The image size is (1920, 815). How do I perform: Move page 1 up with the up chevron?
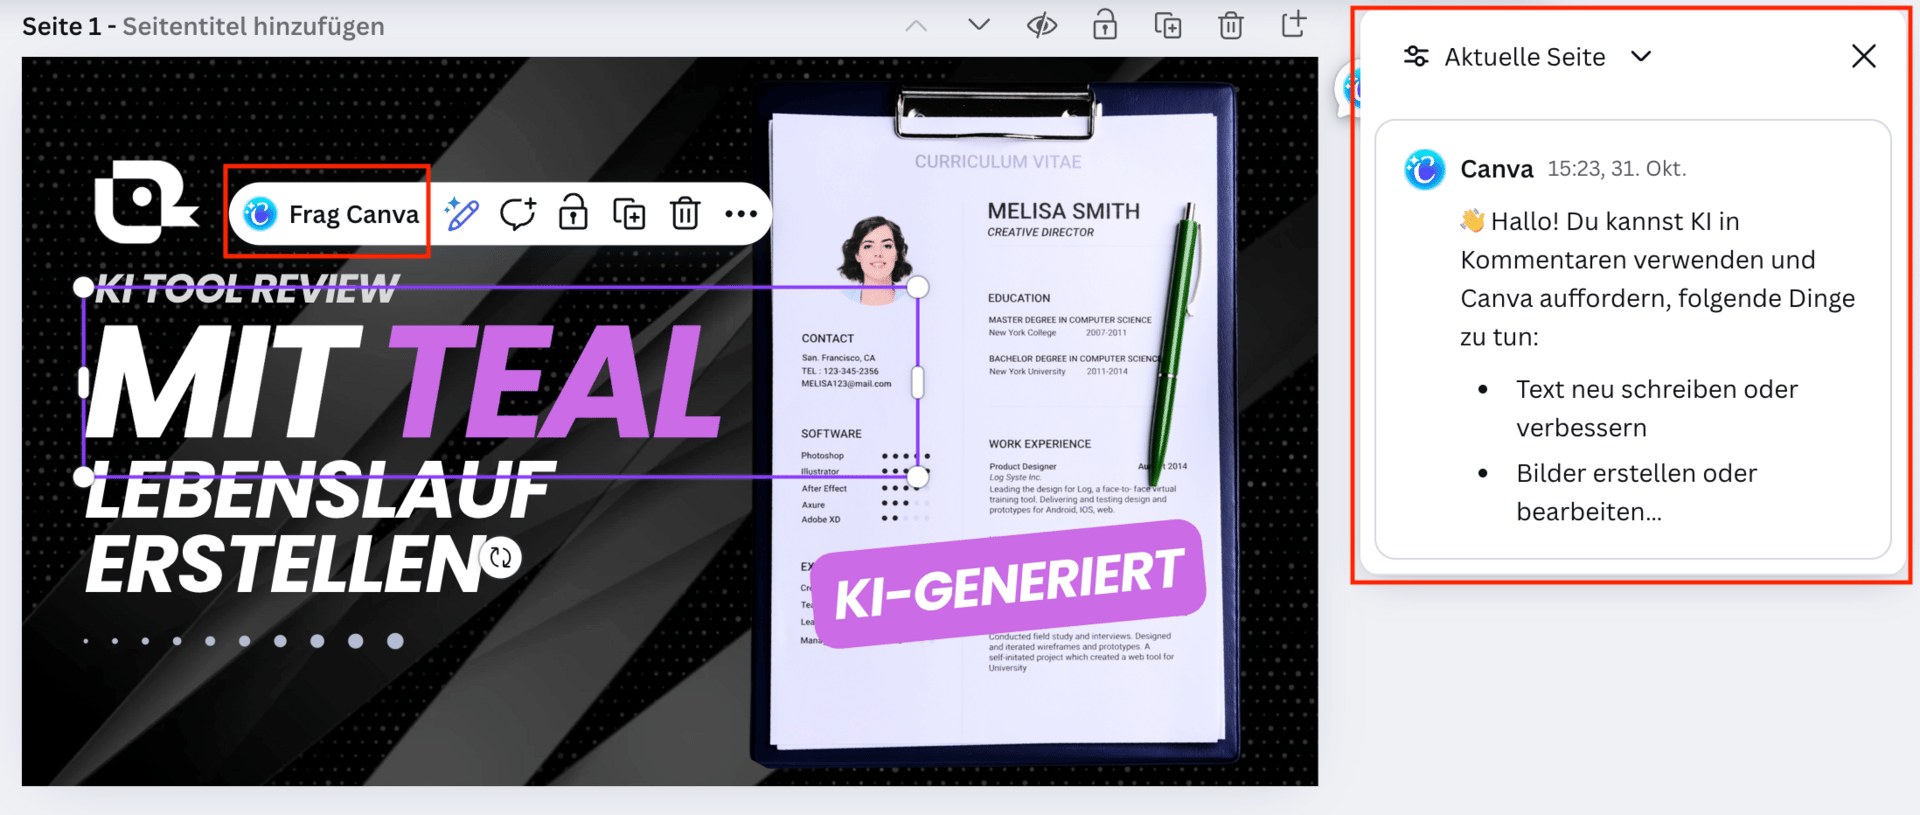coord(916,26)
